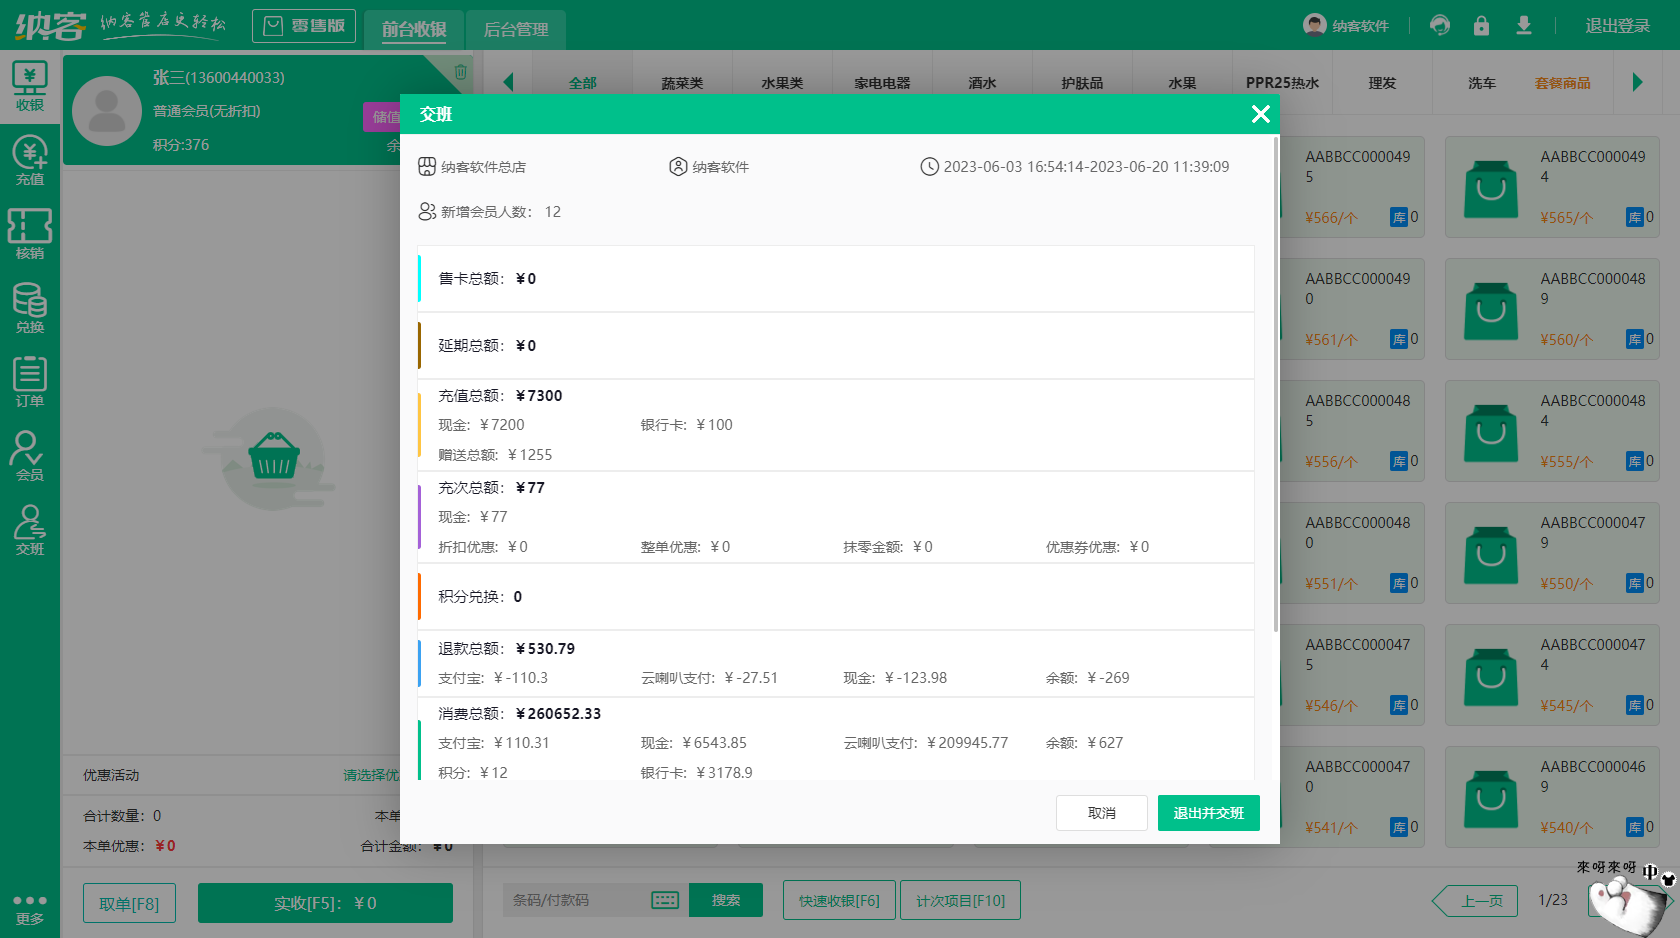The width and height of the screenshot is (1680, 938).
Task: Confirm with 退出并交班 button
Action: point(1208,813)
